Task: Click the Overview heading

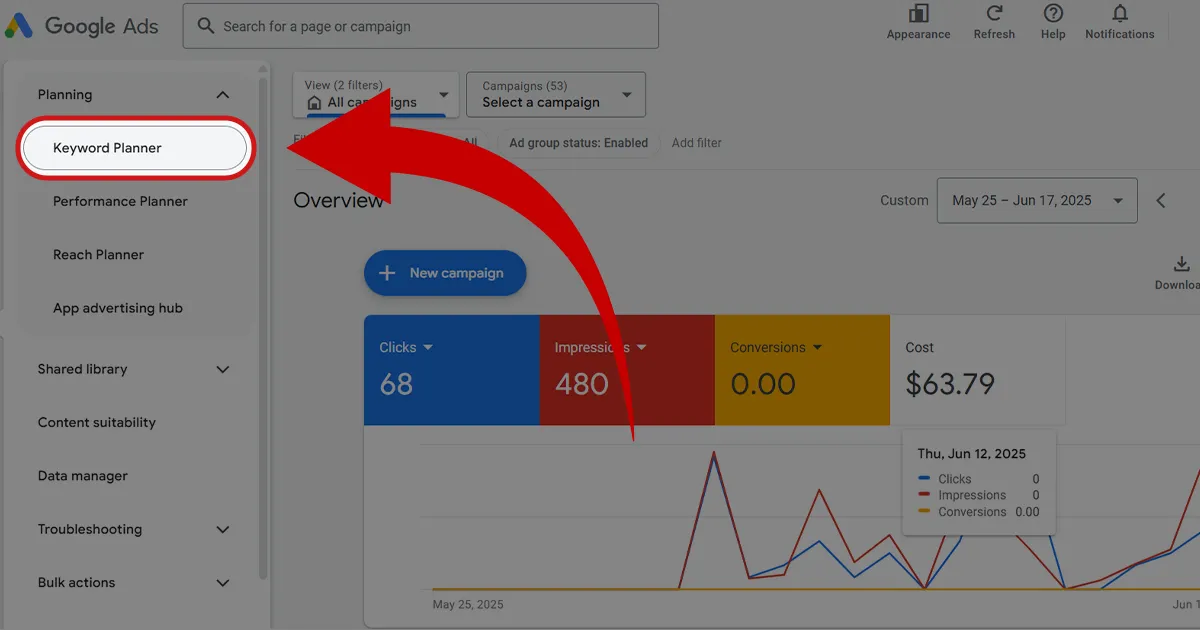Action: [x=338, y=201]
